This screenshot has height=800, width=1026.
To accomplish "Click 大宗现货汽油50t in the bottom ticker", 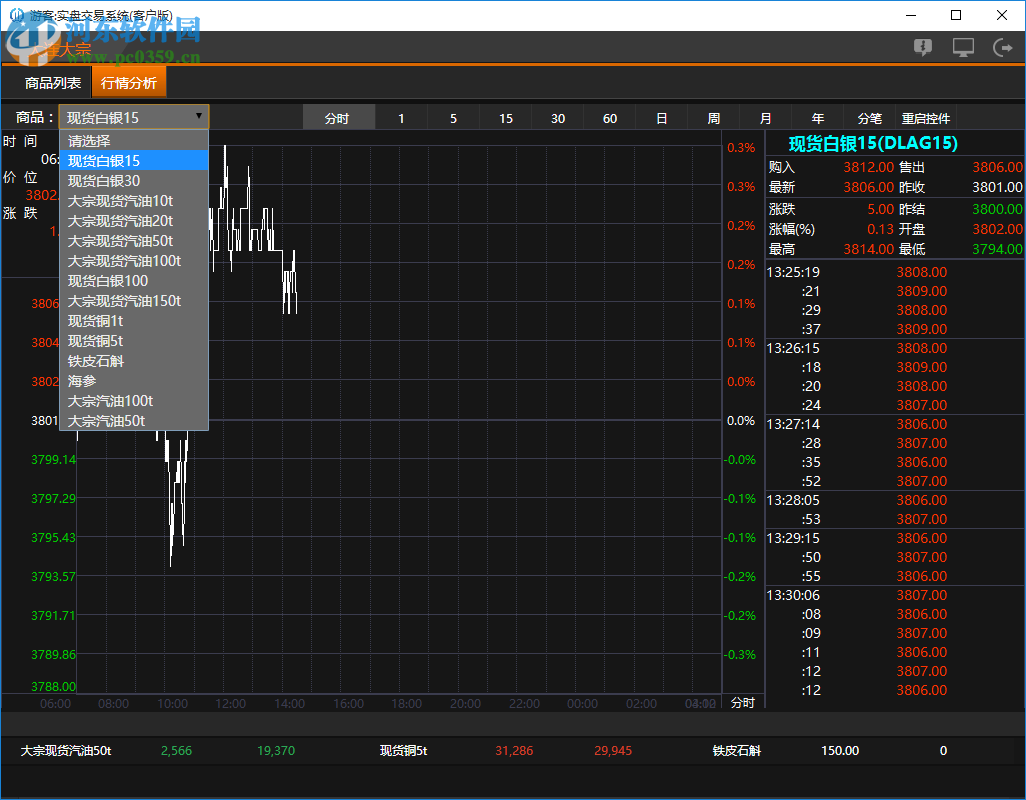I will click(66, 751).
